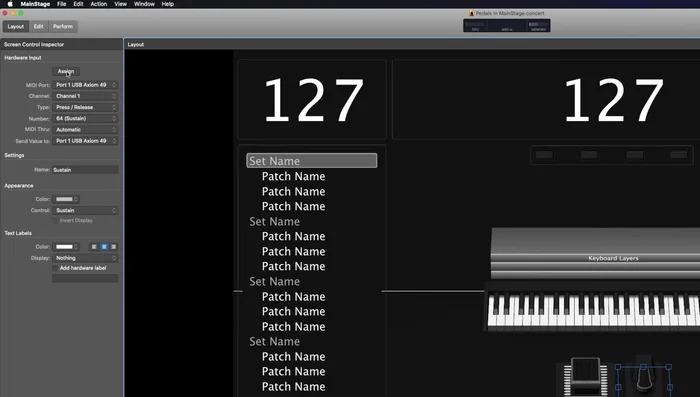Click the concert document icon in title bar

click(471, 13)
